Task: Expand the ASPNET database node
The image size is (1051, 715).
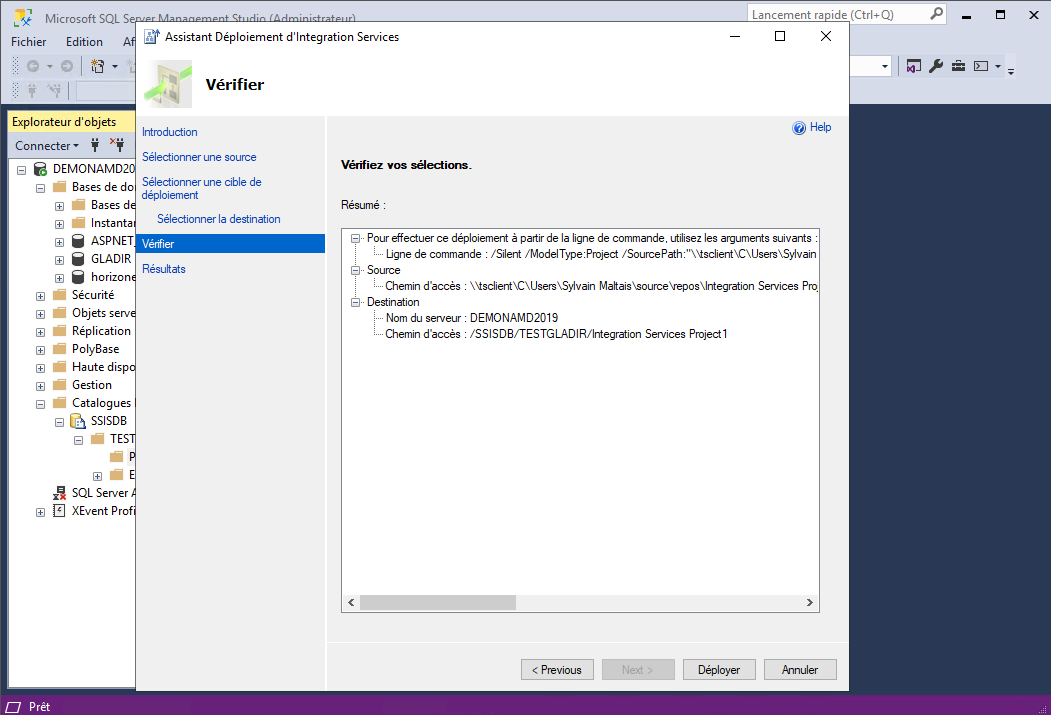Action: pos(59,242)
